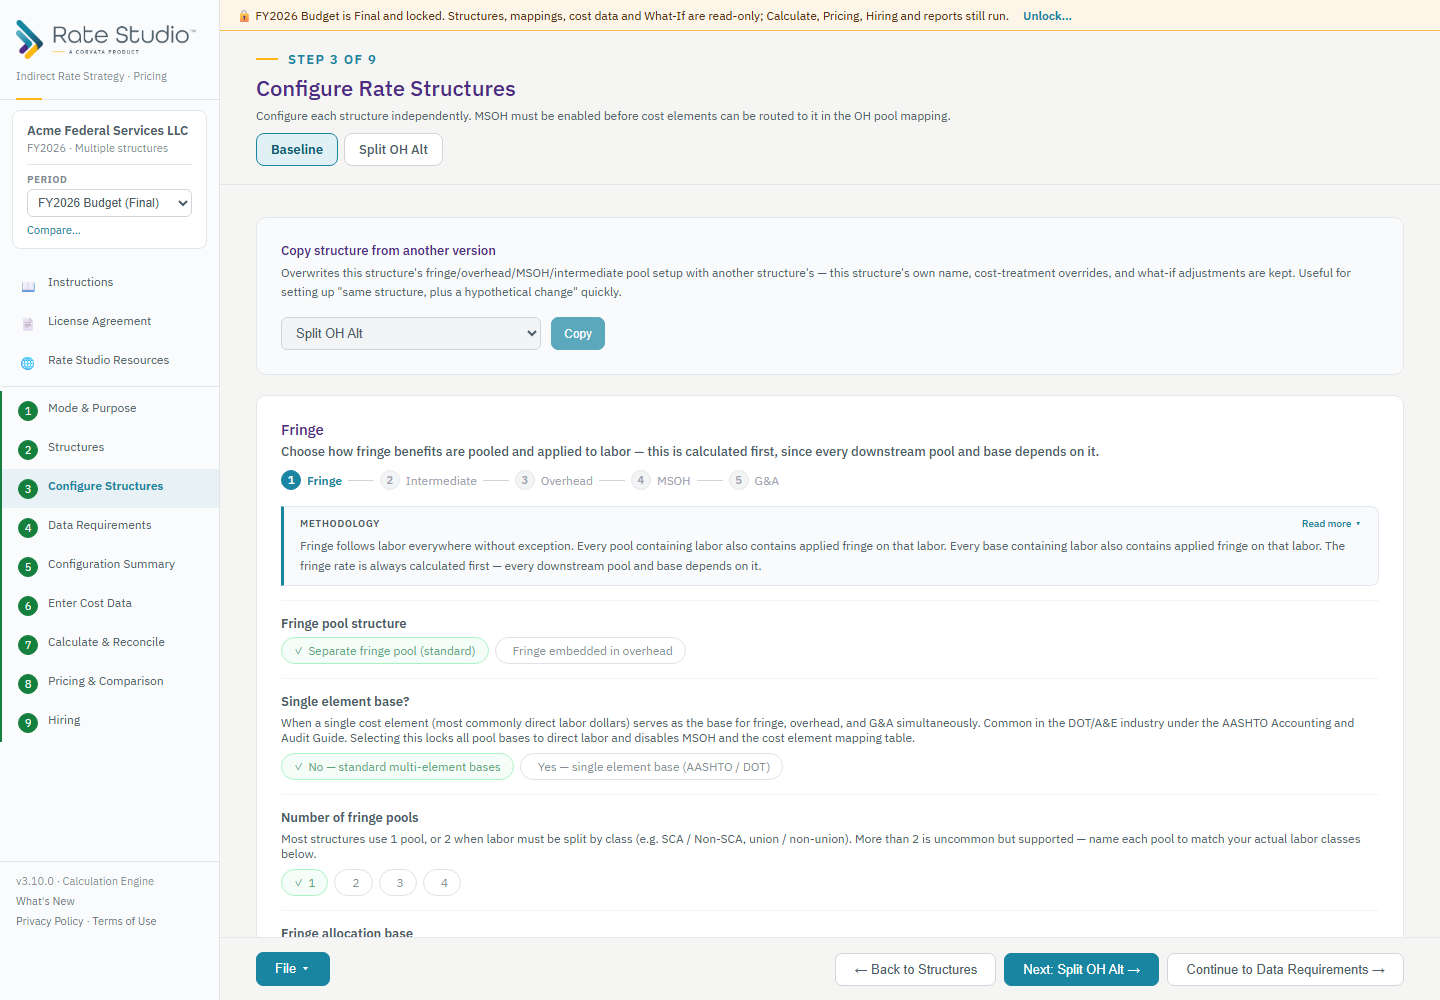Click the Rate Studio logo
Image resolution: width=1440 pixels, height=1000 pixels.
[x=106, y=39]
